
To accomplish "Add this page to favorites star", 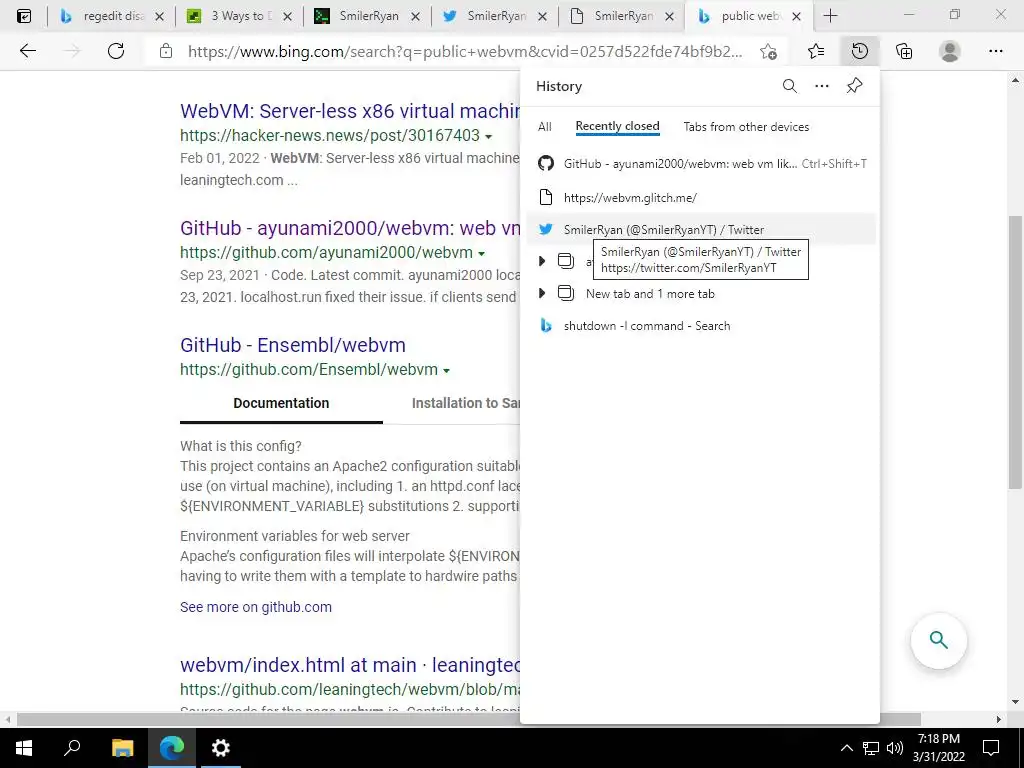I will (769, 52).
